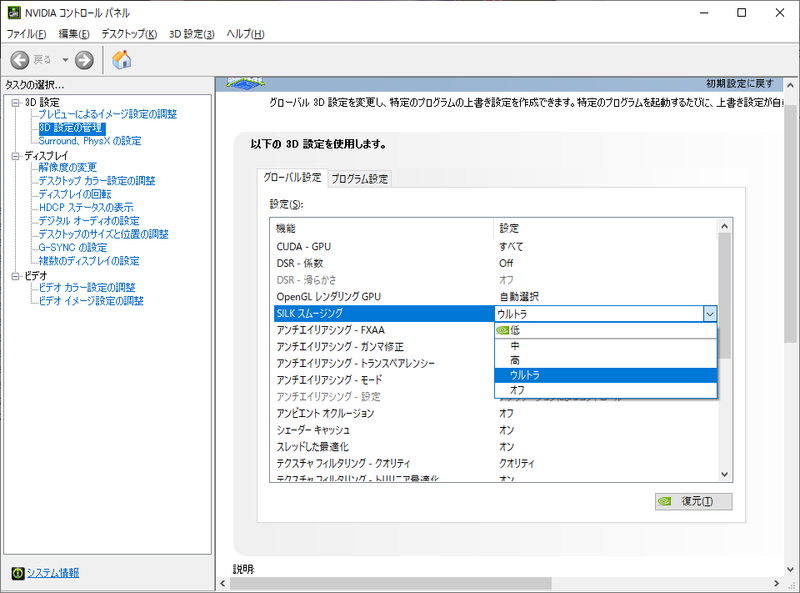Select the シェーダー キャッシュ row

[495, 430]
